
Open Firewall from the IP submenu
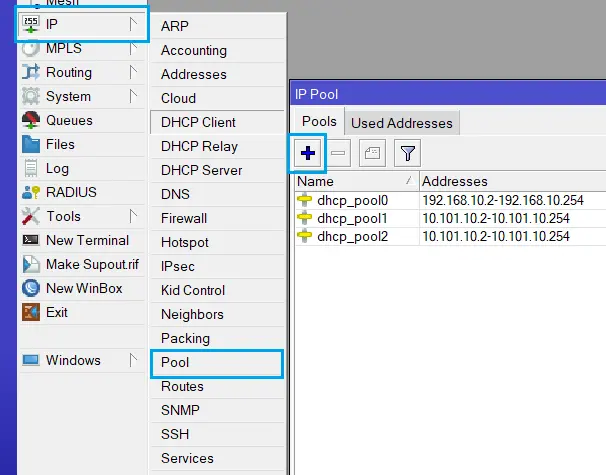(184, 218)
